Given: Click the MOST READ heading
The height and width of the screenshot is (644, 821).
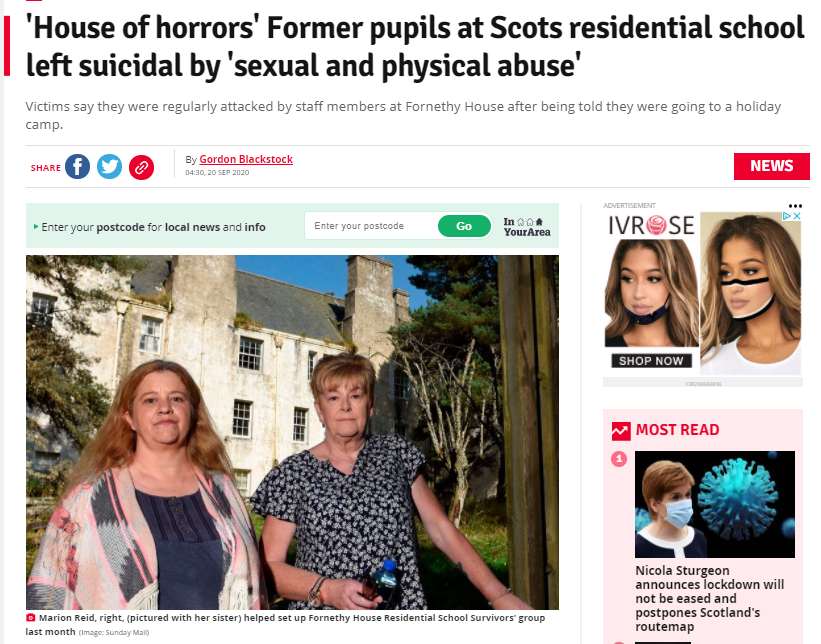Looking at the screenshot, I should 677,430.
